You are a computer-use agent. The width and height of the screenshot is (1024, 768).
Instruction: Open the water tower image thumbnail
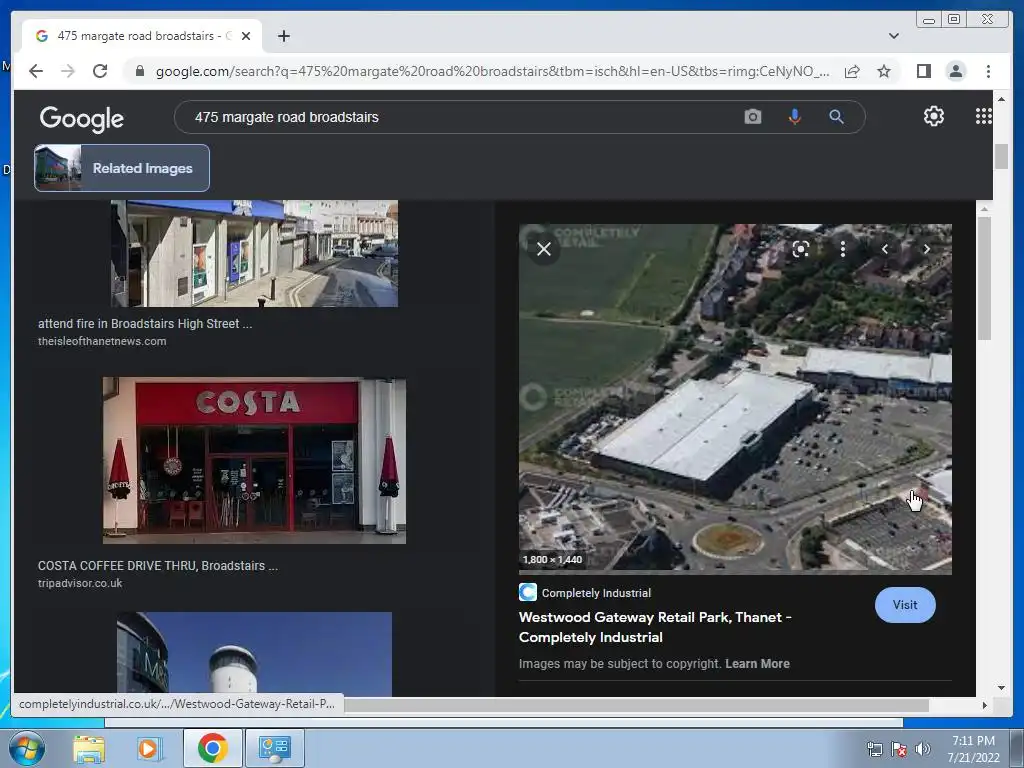[x=254, y=653]
